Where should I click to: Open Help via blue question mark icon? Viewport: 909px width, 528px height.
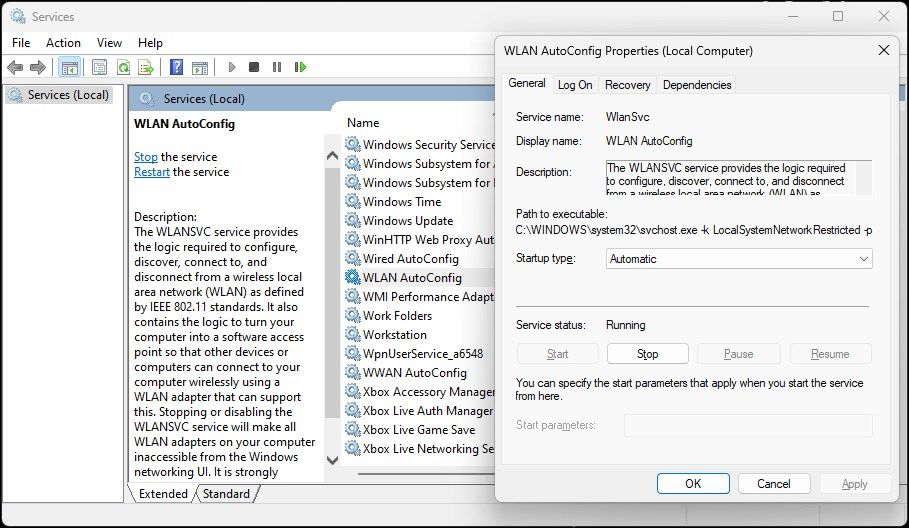pyautogui.click(x=176, y=68)
